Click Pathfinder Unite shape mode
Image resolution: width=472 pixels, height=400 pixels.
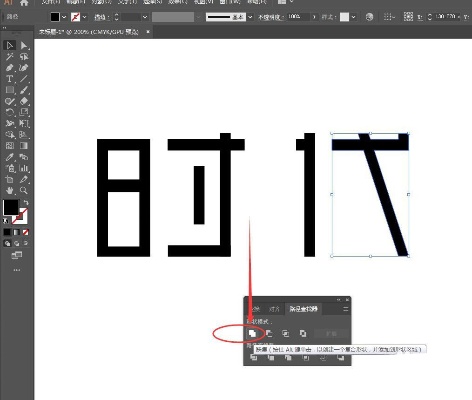pyautogui.click(x=252, y=333)
